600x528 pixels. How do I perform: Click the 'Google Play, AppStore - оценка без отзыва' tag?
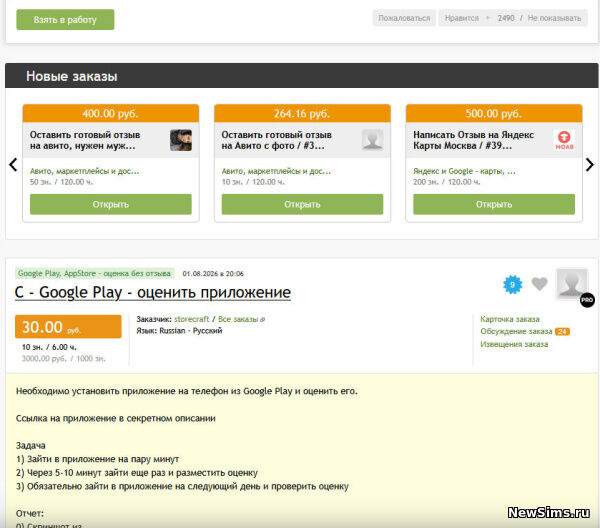[95, 273]
